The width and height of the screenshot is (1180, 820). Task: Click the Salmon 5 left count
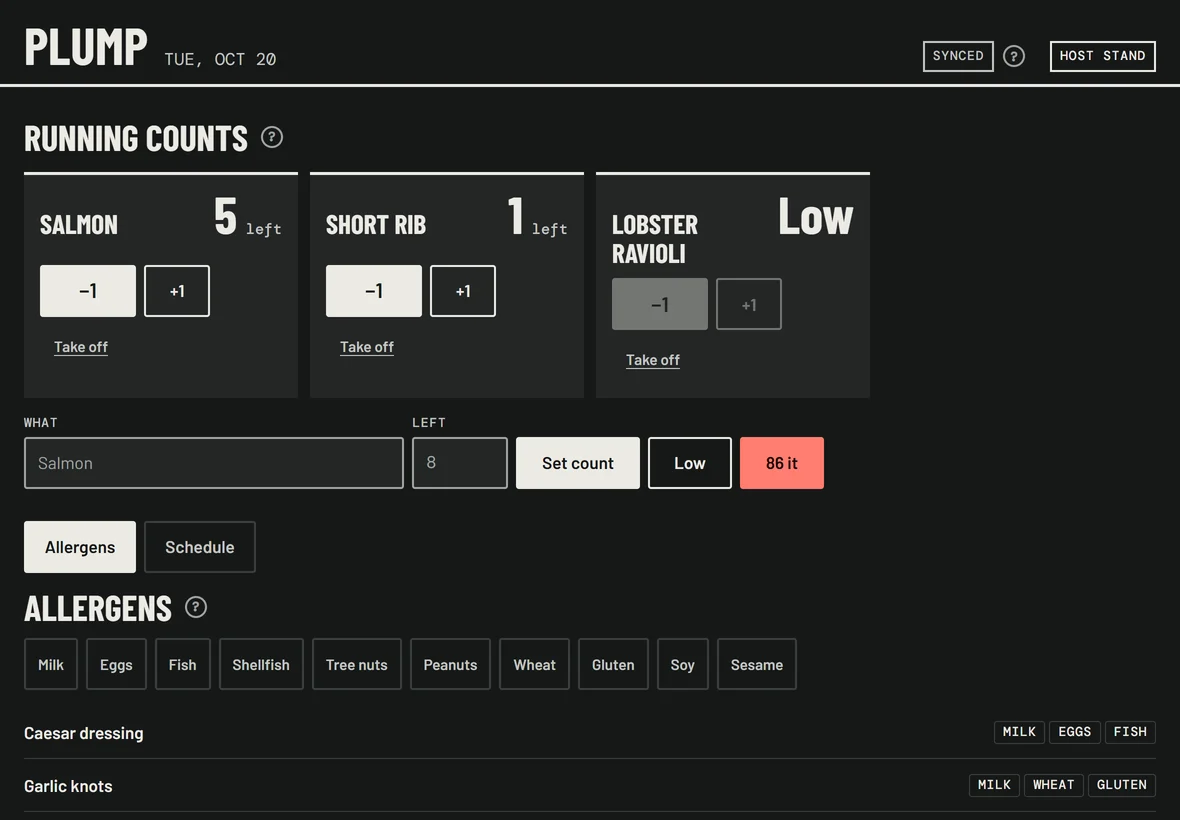248,217
